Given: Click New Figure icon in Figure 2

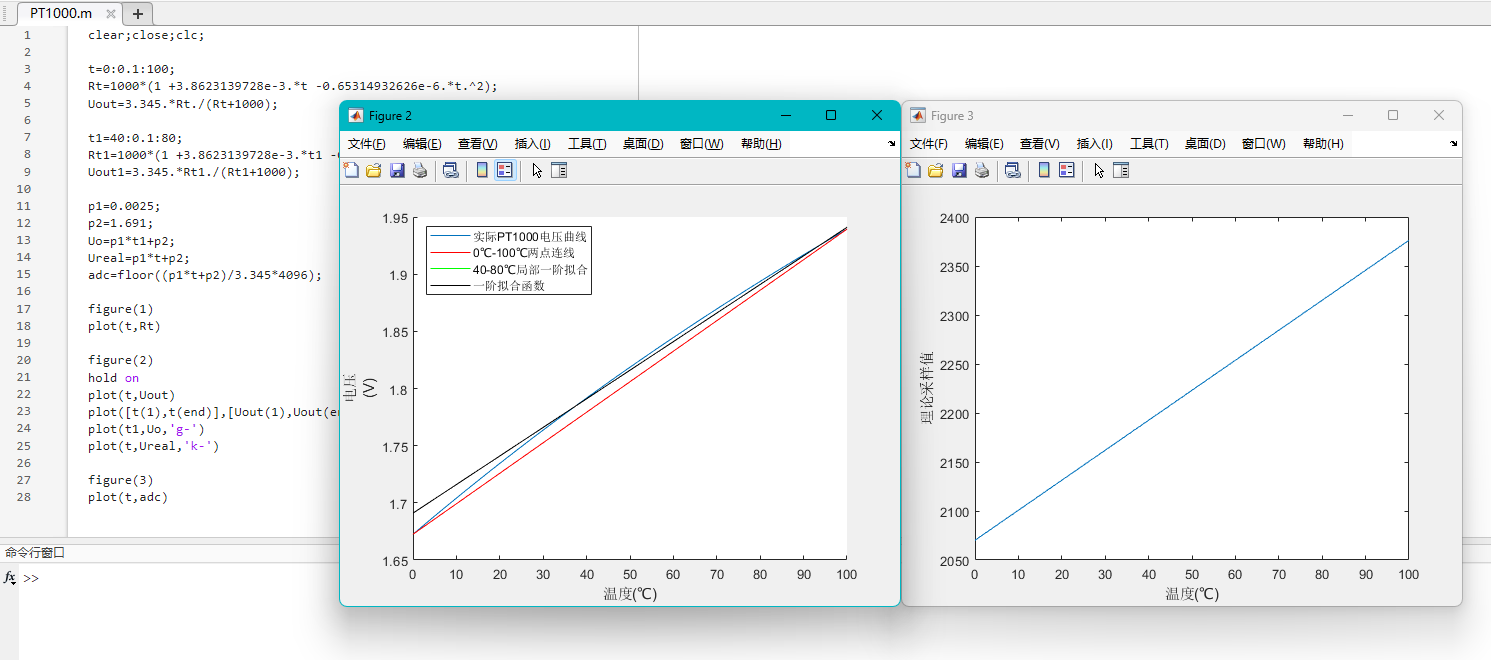Looking at the screenshot, I should (x=351, y=170).
